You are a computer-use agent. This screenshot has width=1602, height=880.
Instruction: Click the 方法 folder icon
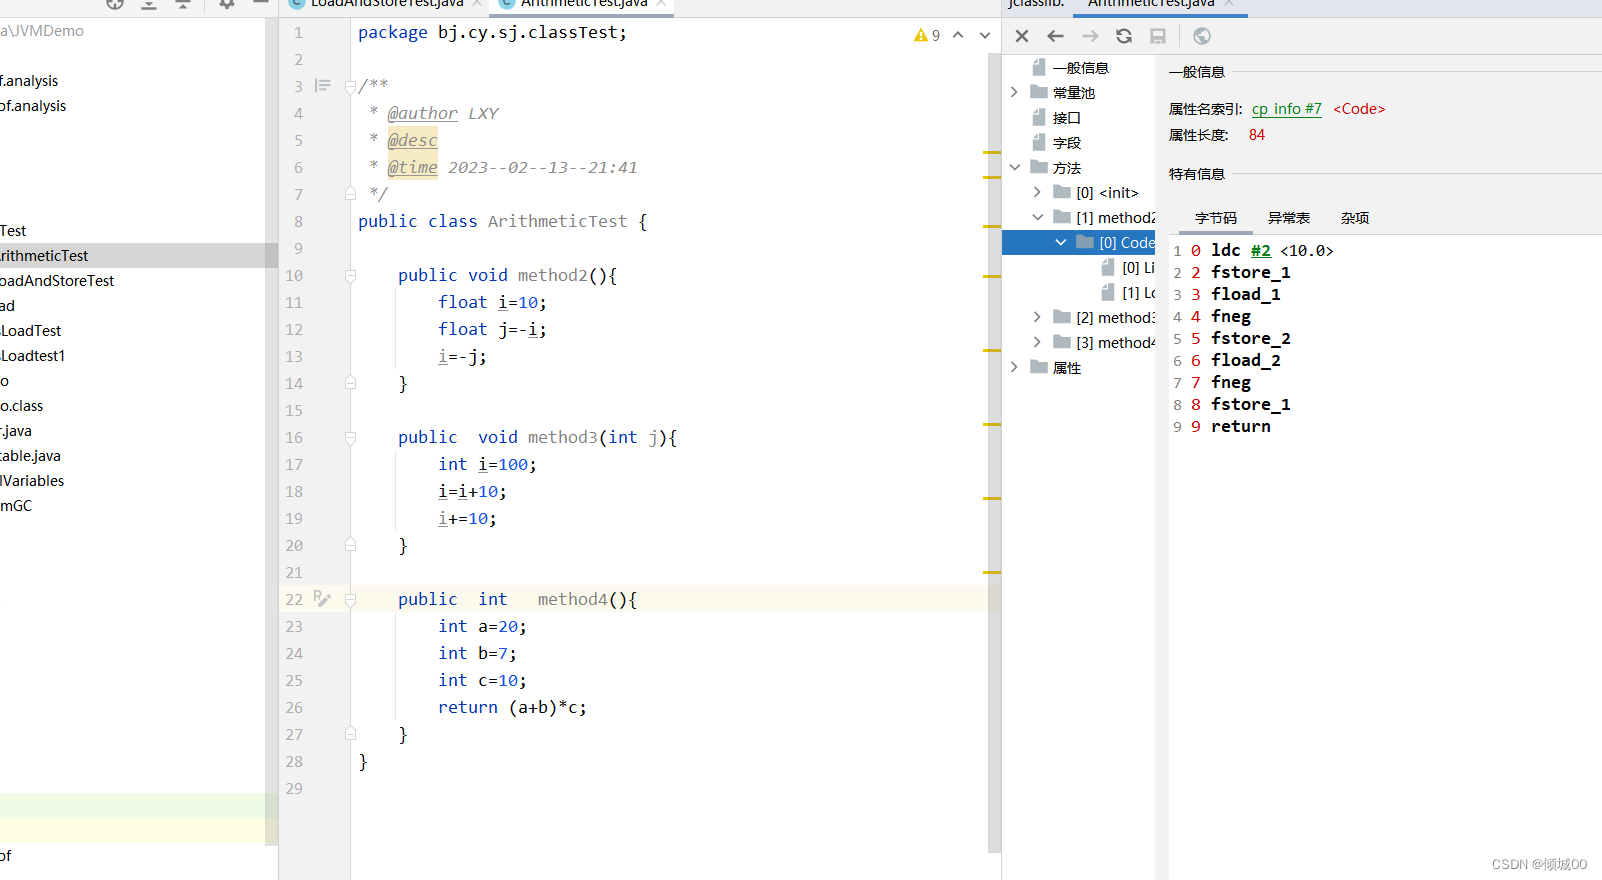click(1039, 167)
